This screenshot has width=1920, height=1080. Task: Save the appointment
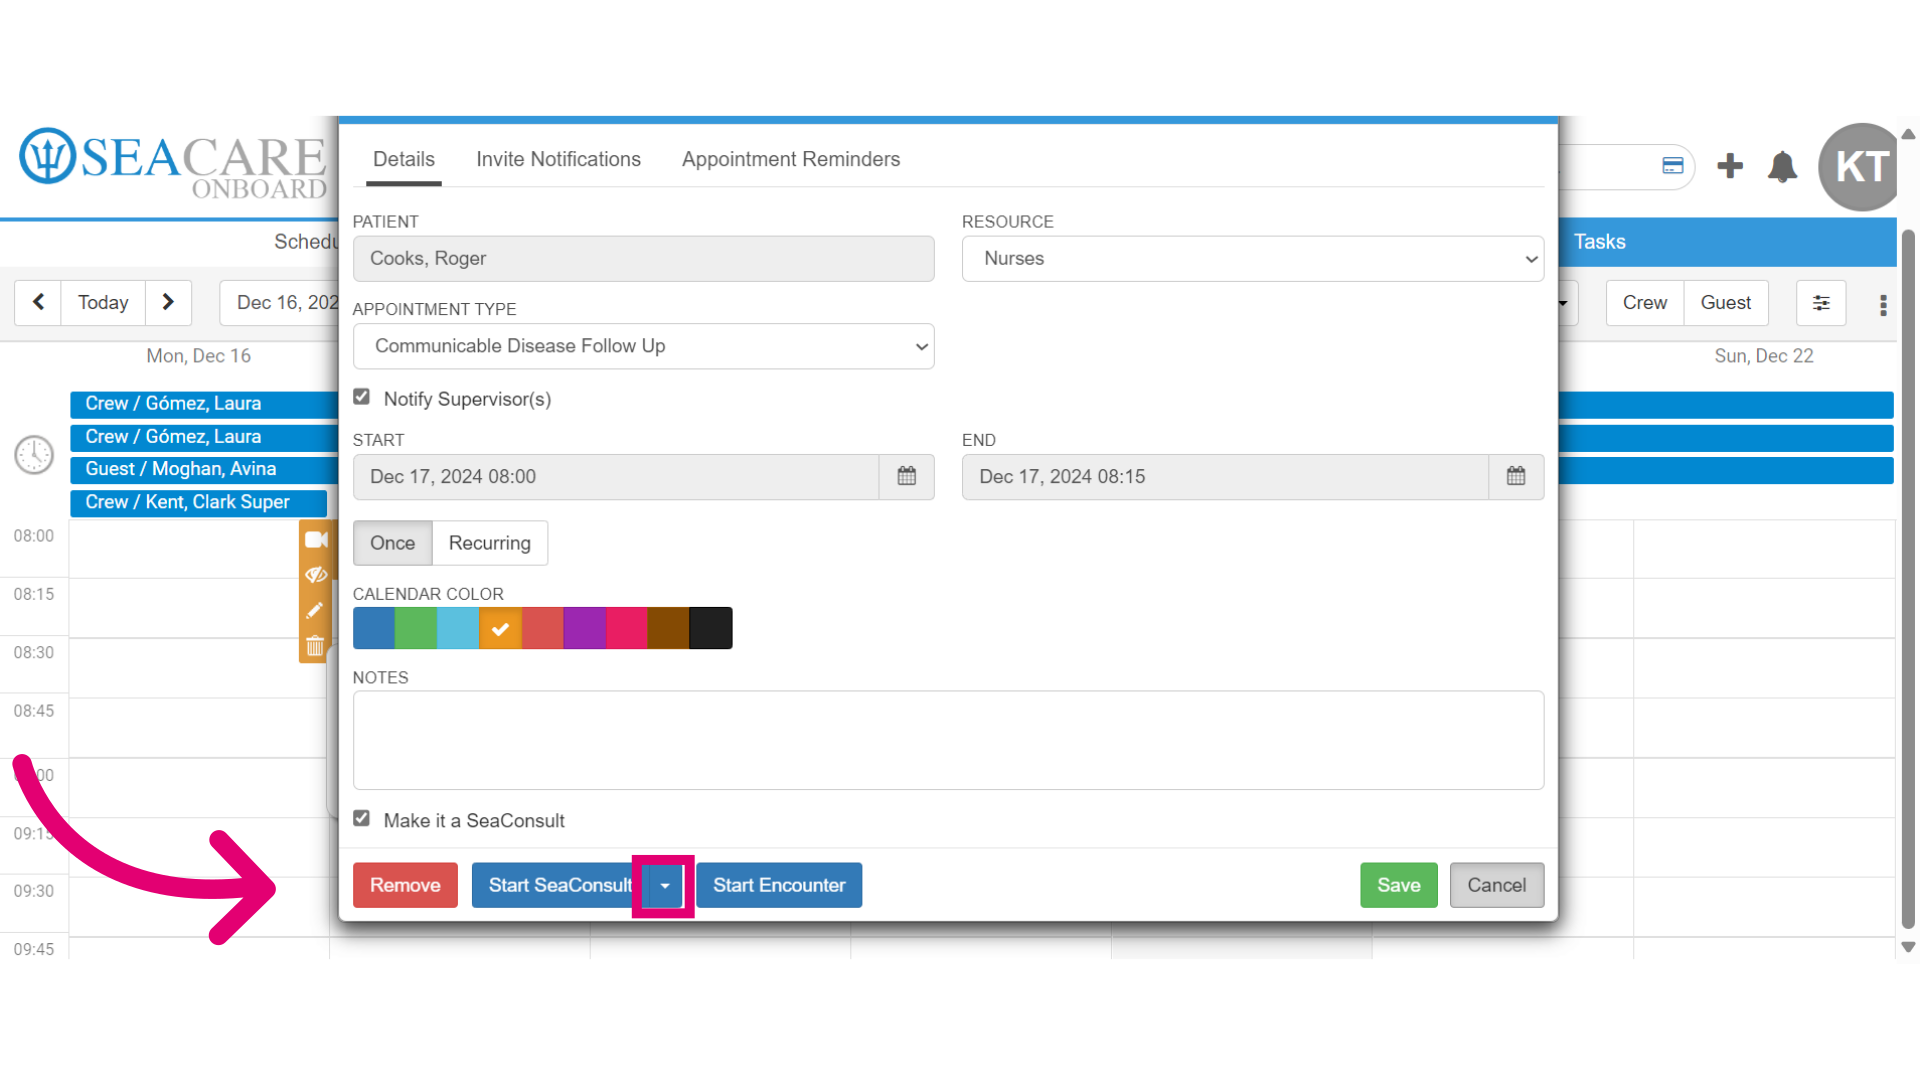click(1398, 885)
